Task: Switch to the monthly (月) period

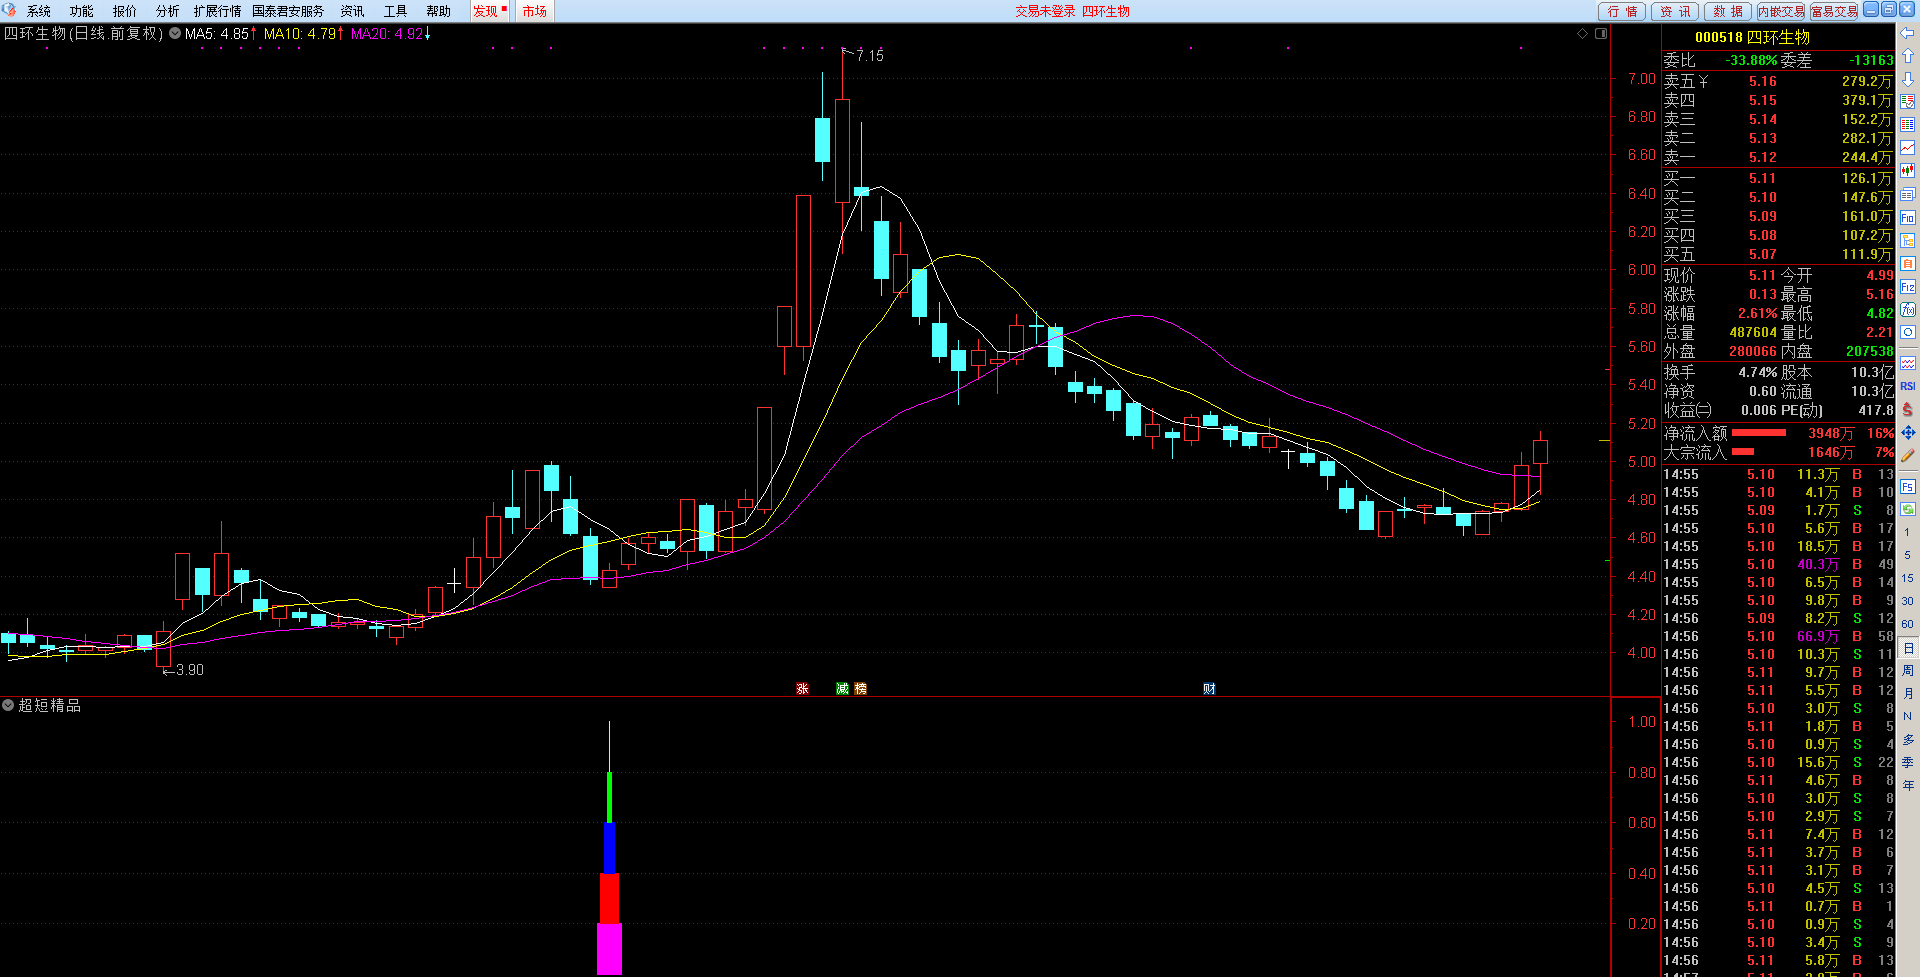Action: click(x=1907, y=694)
